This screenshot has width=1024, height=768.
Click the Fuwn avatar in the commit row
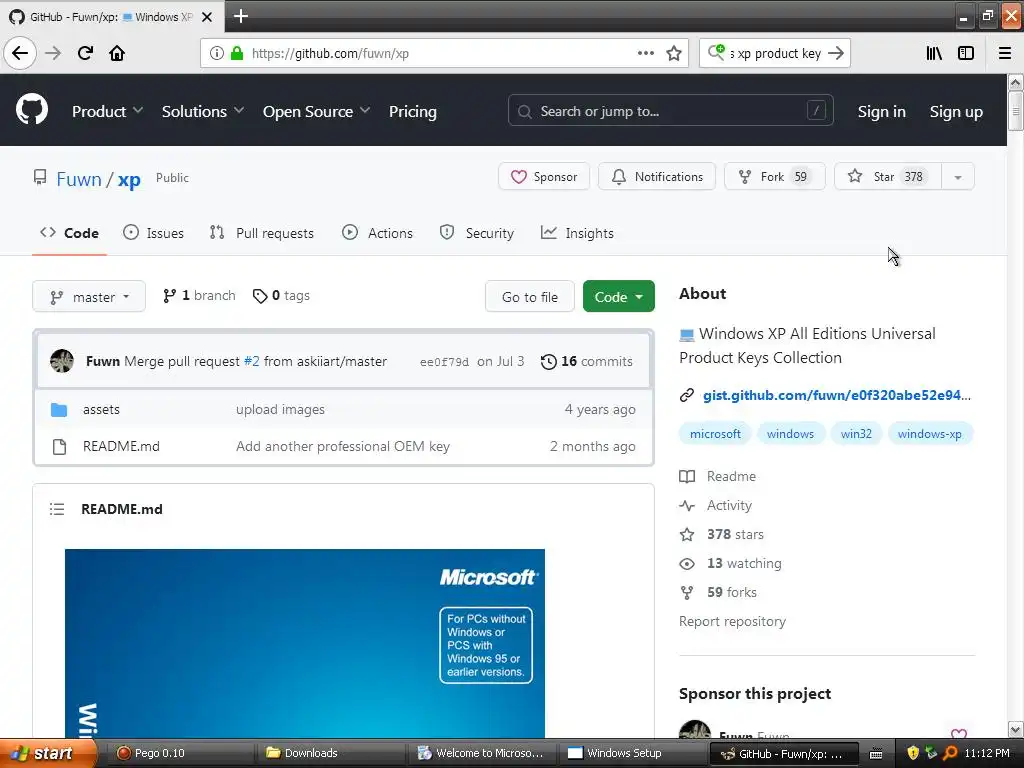point(62,361)
